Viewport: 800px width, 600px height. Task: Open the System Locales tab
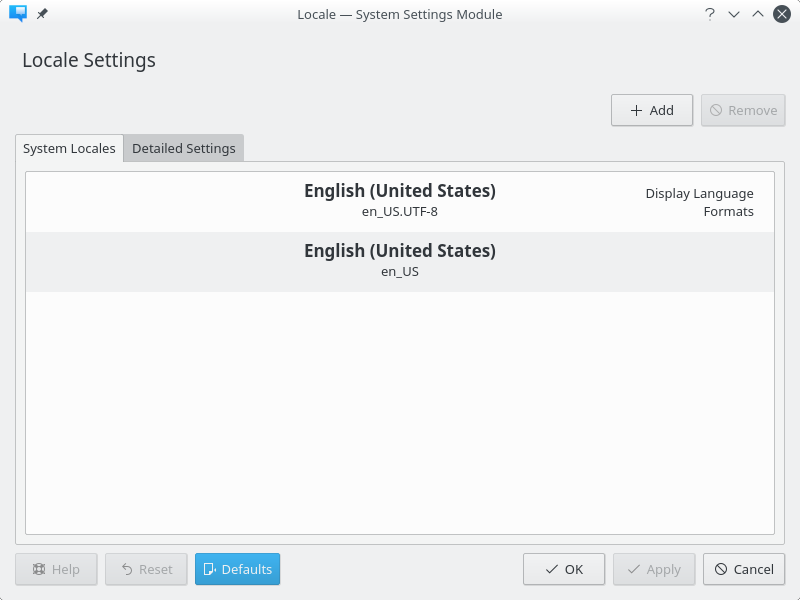click(69, 148)
